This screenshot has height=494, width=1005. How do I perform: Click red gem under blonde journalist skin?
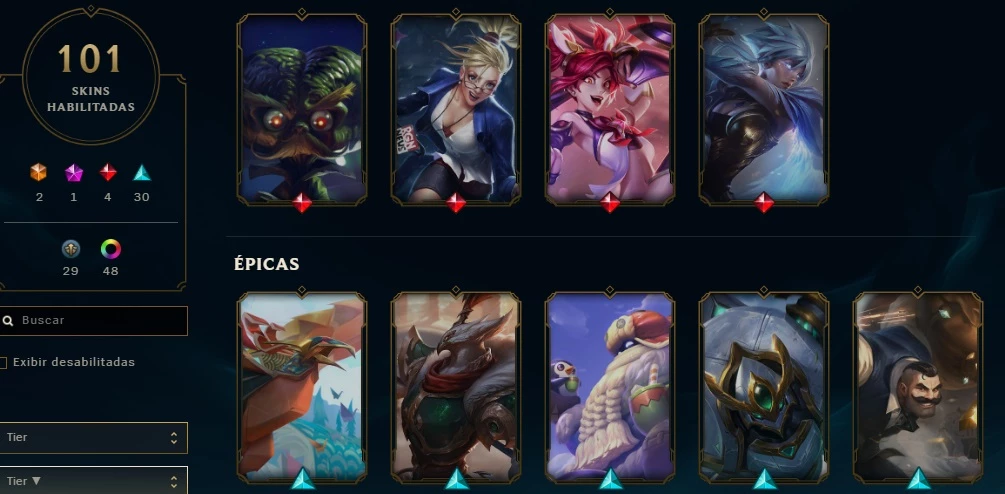(x=456, y=203)
